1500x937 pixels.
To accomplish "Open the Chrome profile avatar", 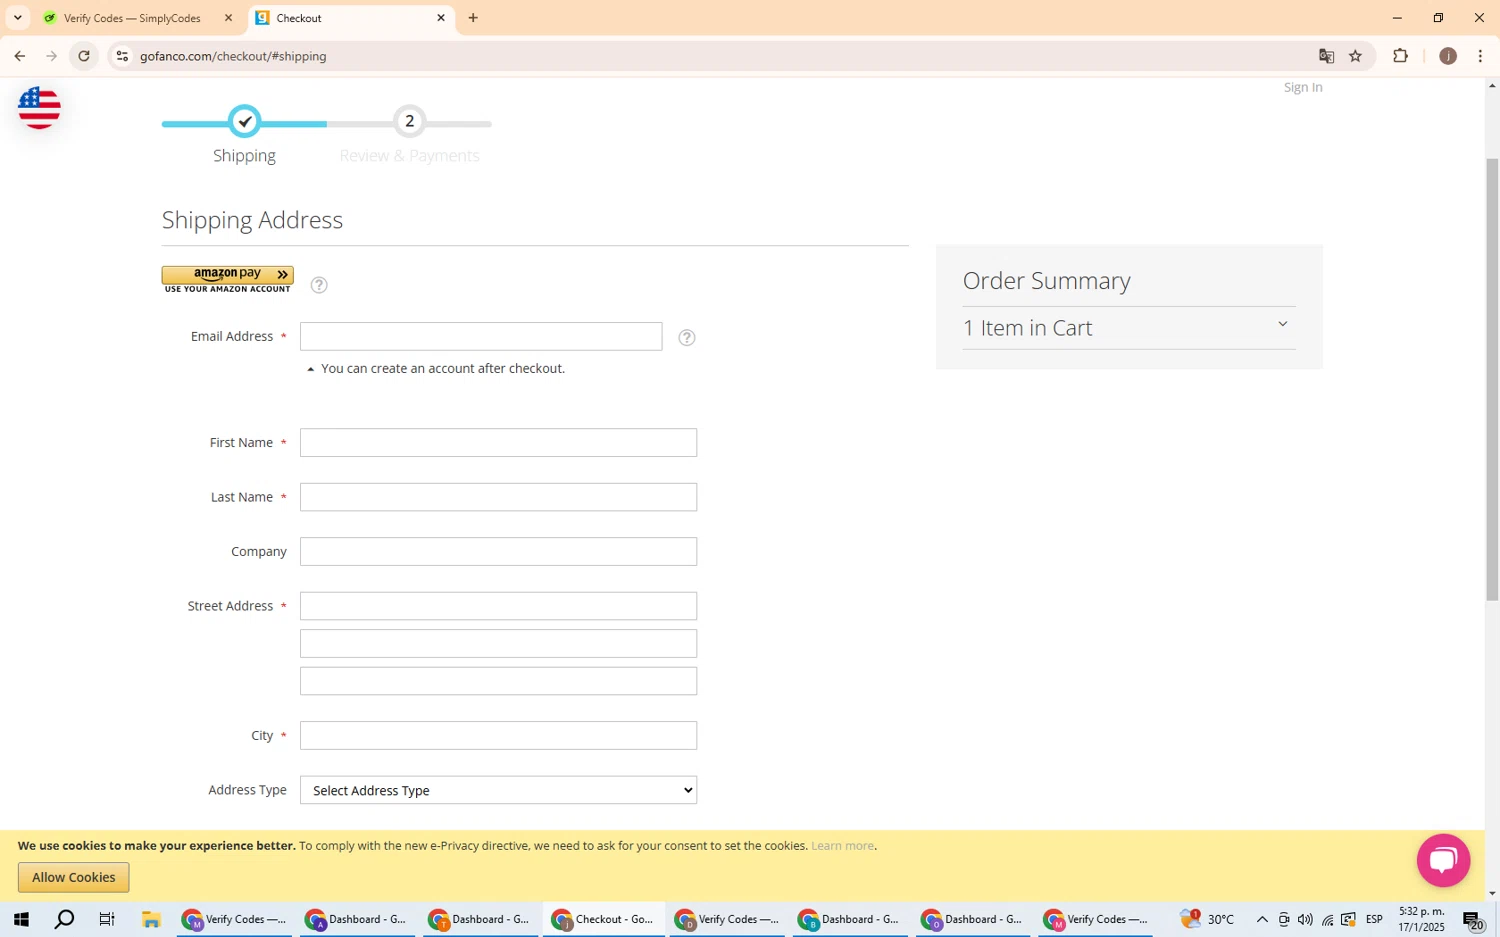I will click(1448, 56).
